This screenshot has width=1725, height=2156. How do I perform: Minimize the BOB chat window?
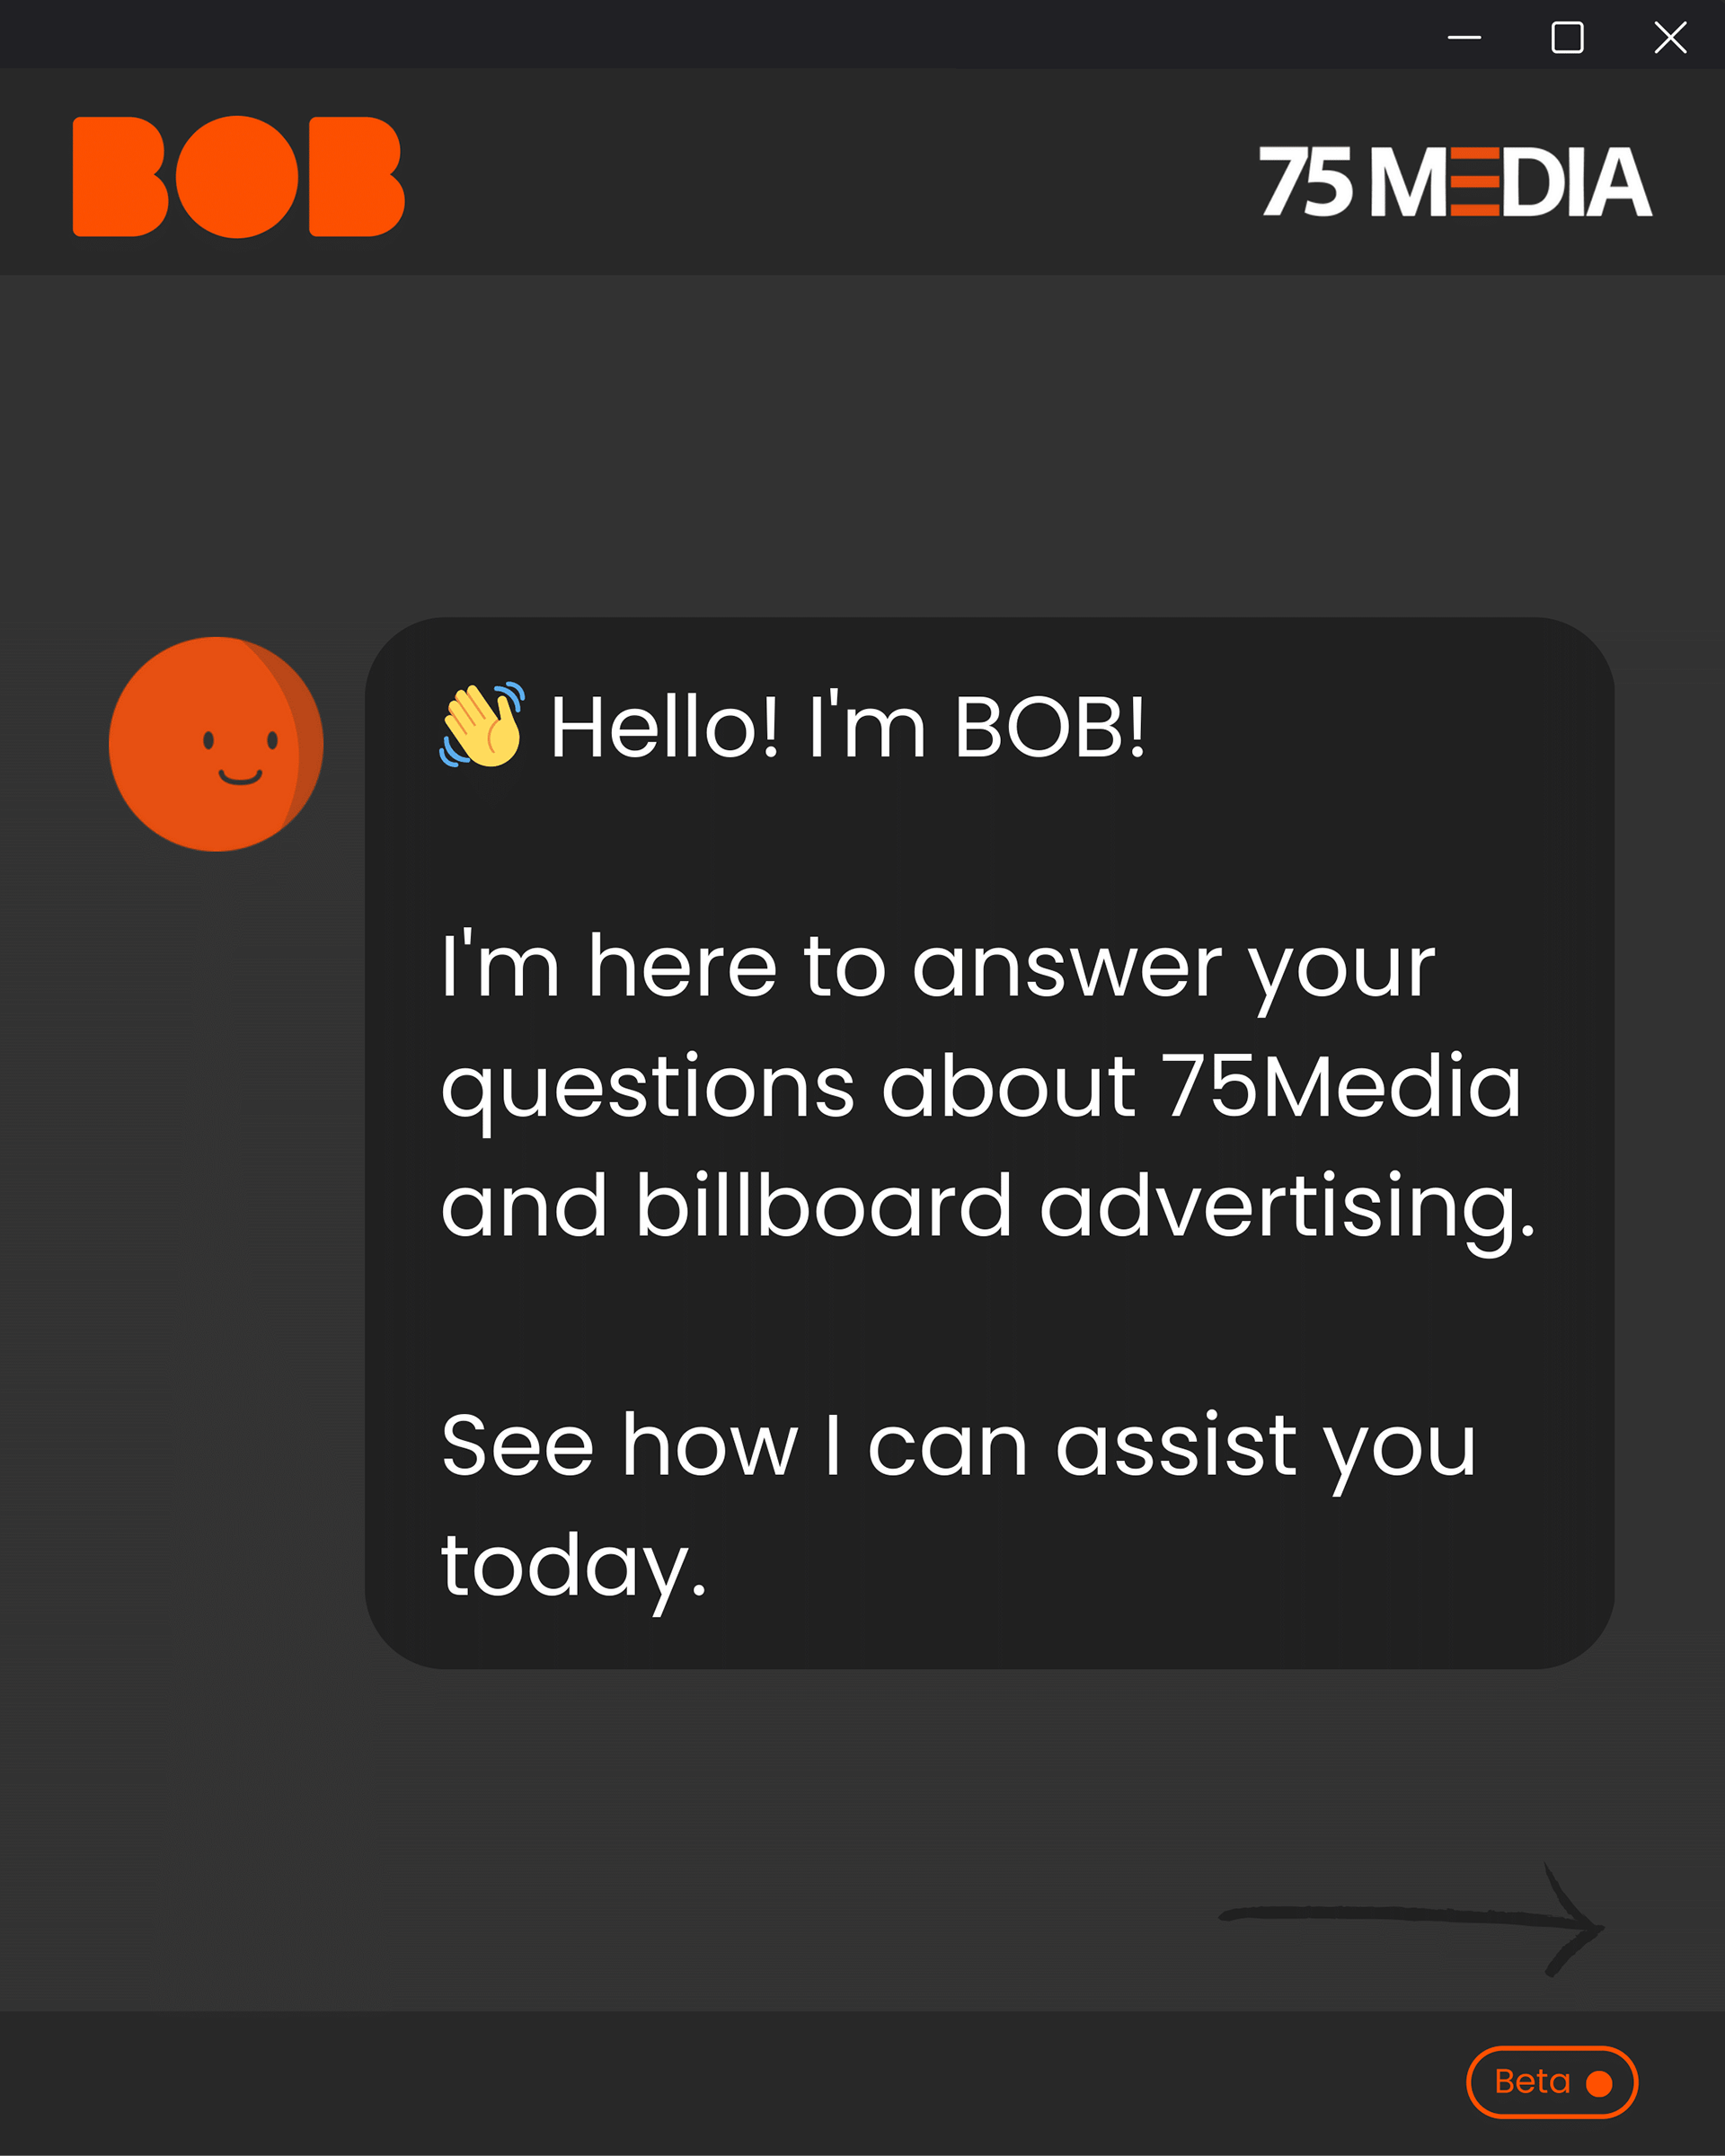point(1464,38)
